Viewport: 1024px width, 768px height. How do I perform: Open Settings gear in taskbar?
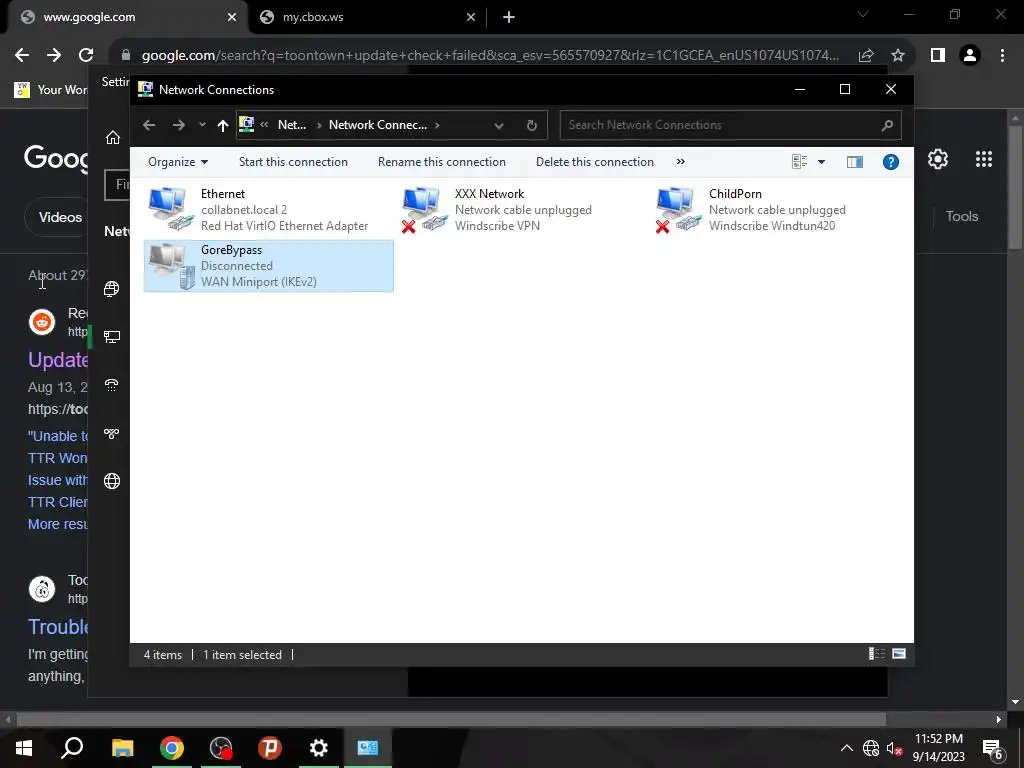click(x=319, y=748)
